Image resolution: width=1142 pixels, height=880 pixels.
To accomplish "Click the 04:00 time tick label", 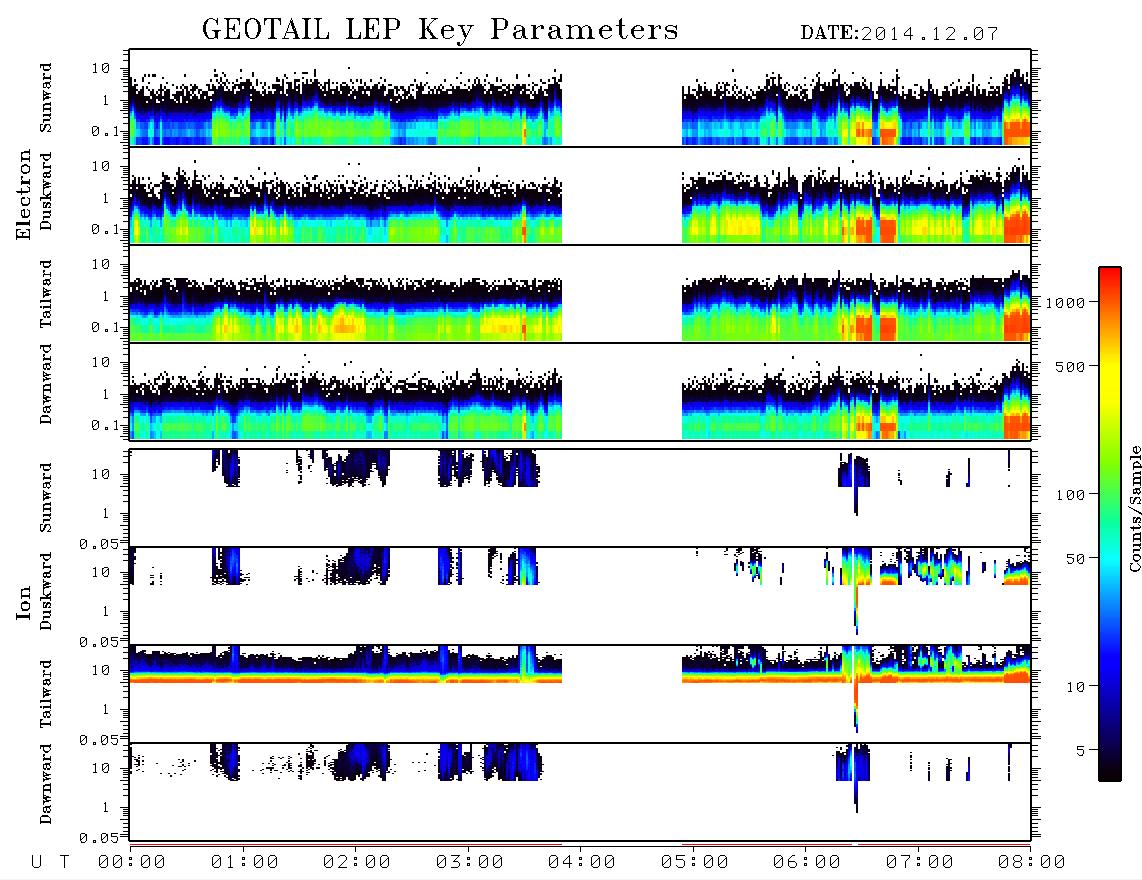I will (x=582, y=863).
